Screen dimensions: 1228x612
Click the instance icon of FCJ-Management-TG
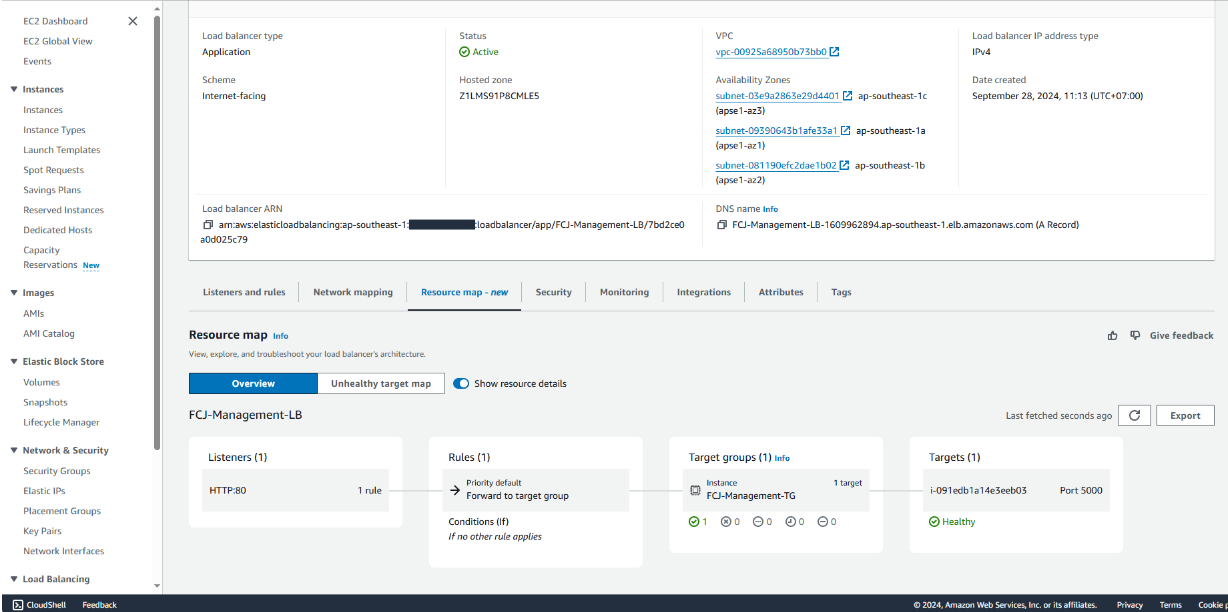696,490
